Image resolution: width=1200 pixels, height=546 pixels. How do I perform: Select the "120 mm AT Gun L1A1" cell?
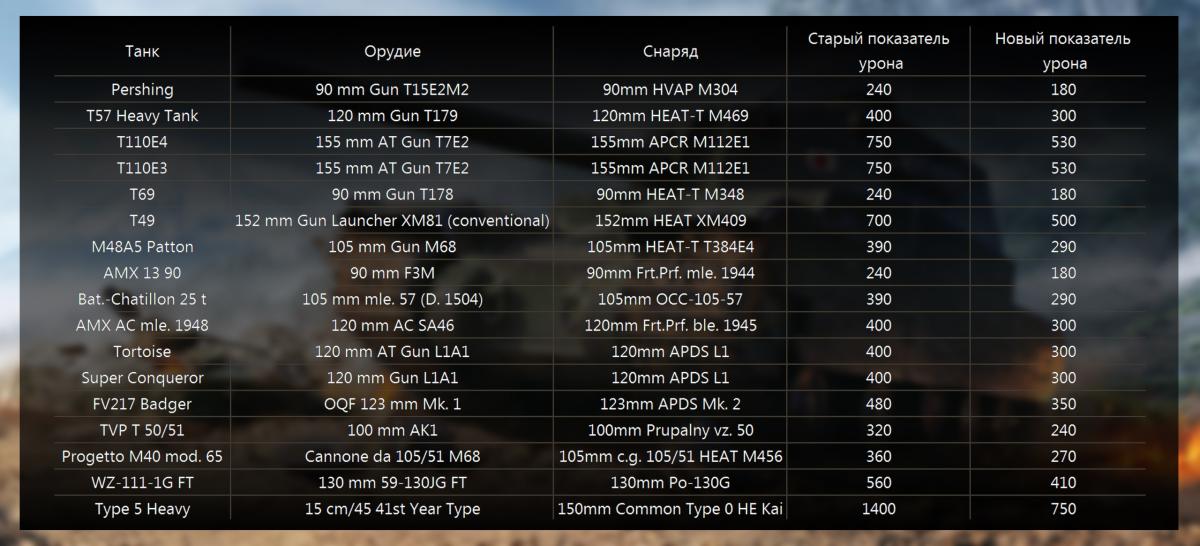(392, 351)
